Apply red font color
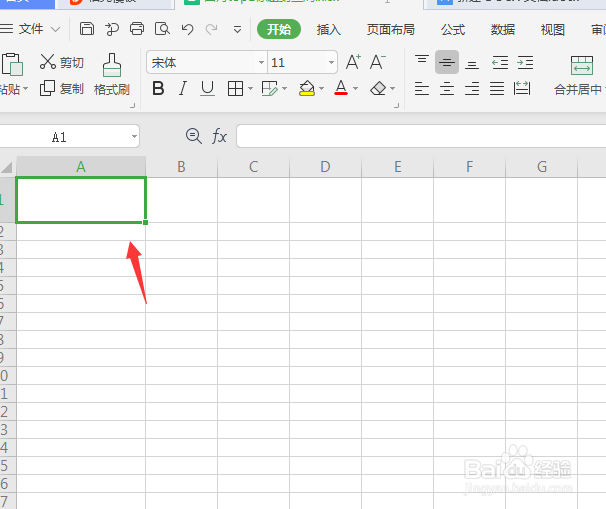 click(341, 88)
